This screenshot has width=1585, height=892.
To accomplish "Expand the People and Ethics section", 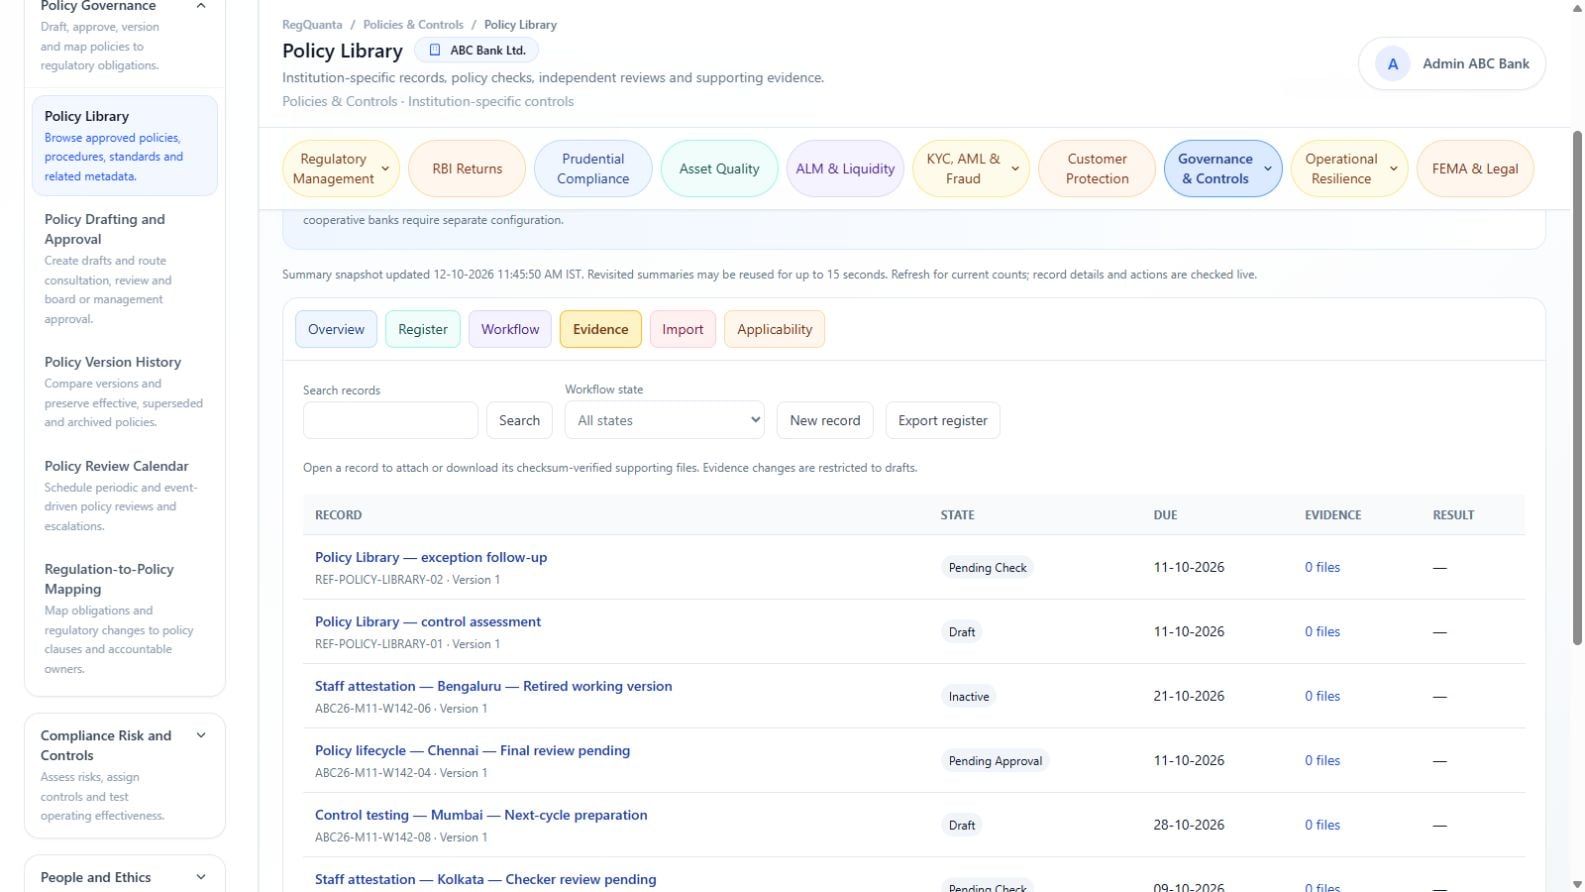I will (201, 878).
